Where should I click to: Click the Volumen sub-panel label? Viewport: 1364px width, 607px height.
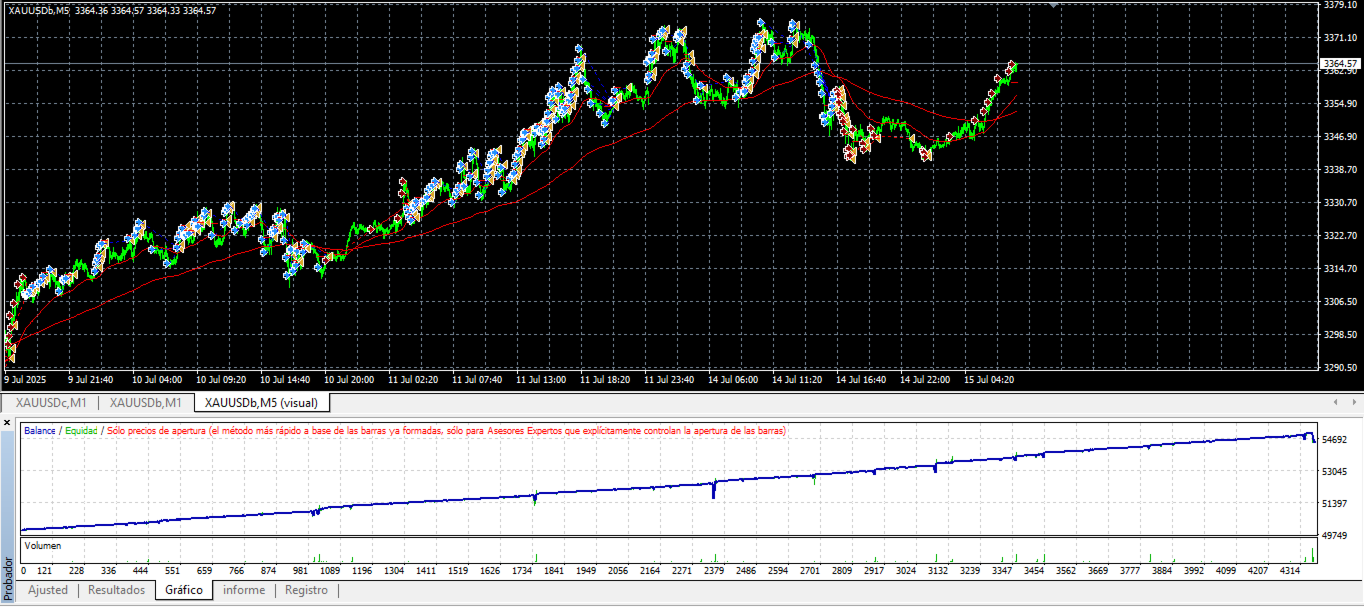coord(43,546)
